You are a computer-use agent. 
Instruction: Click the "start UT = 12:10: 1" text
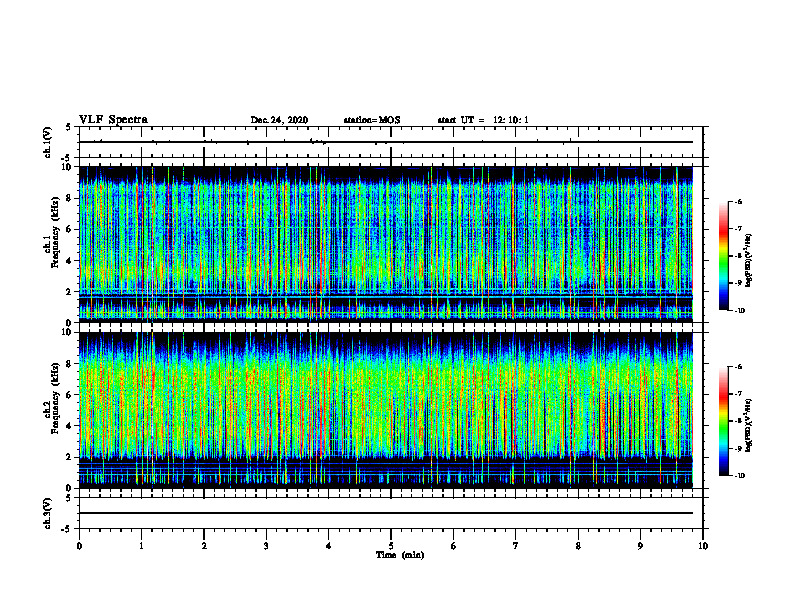click(483, 120)
